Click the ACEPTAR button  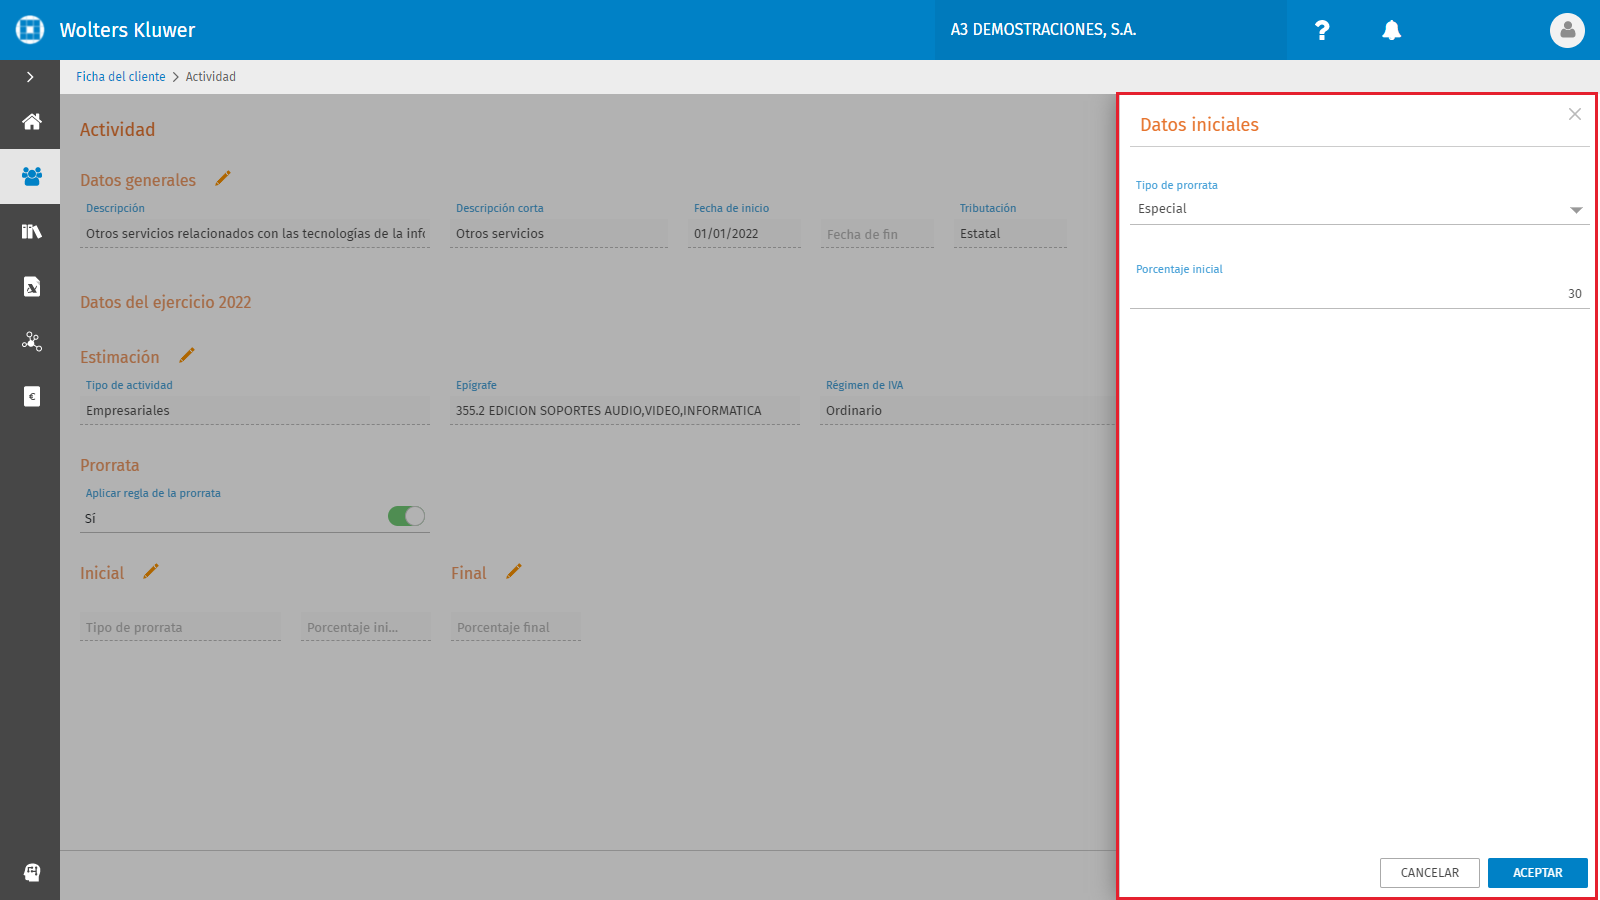[1537, 873]
